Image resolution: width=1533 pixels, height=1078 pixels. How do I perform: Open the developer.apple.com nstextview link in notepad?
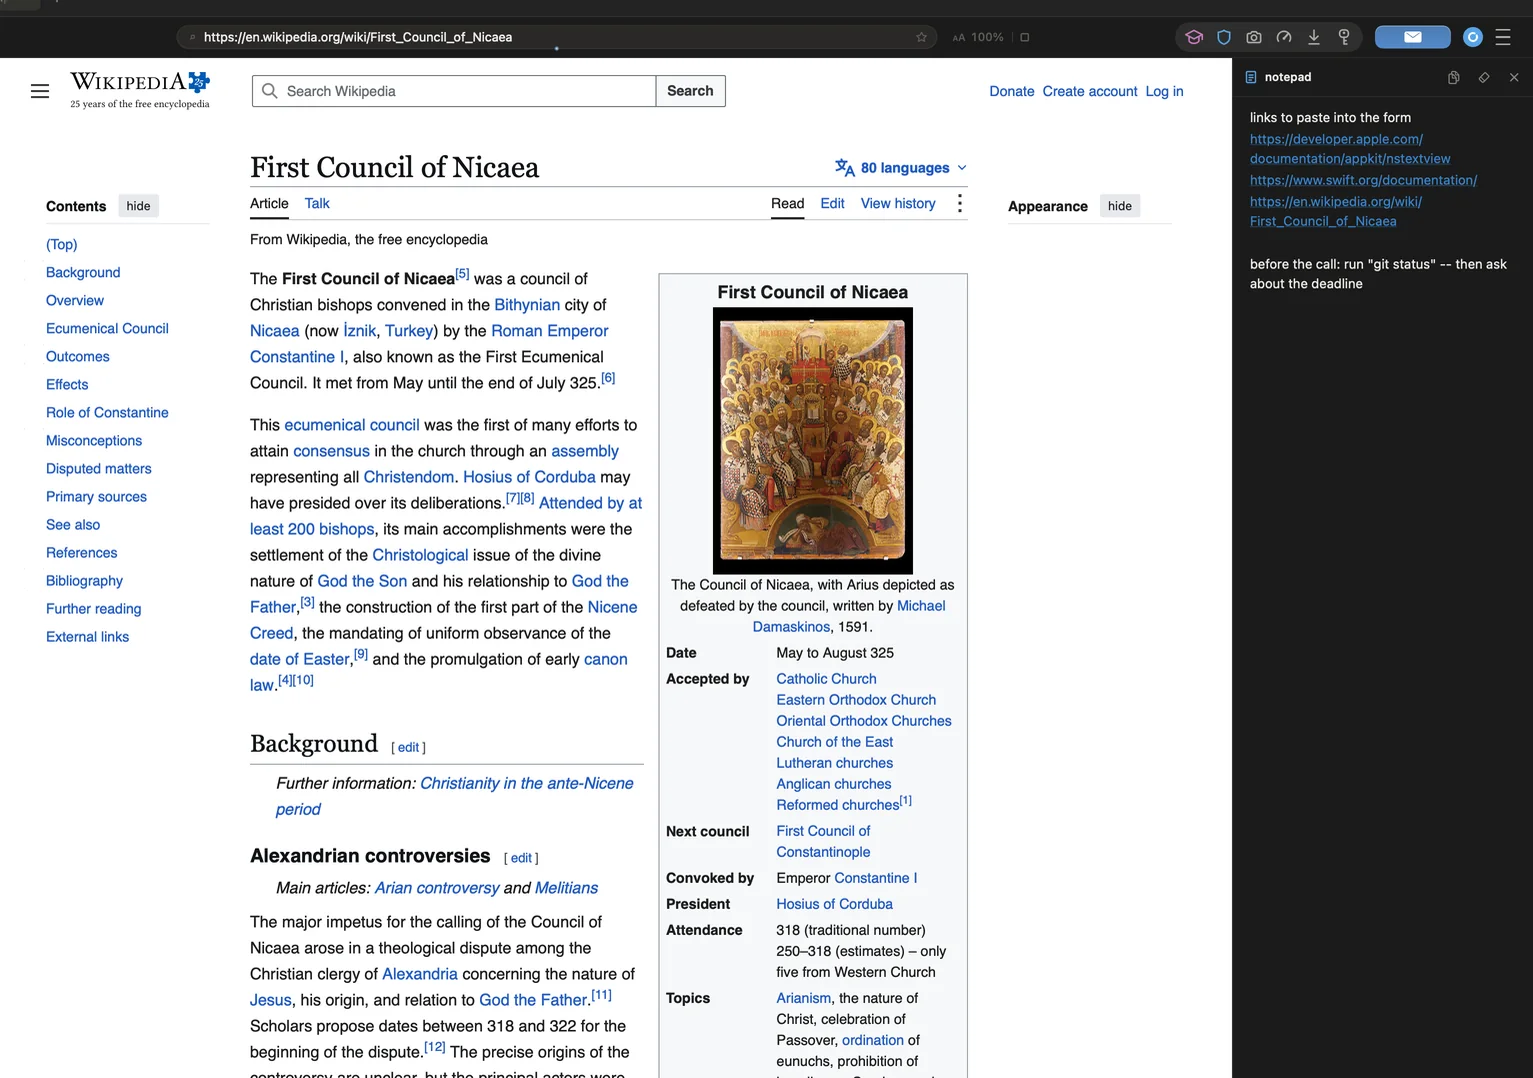1349,149
